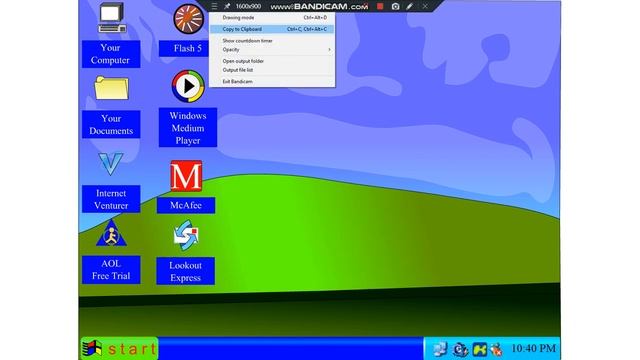Close the Bandicam recording bar
Viewport: 640px width, 360px height.
[425, 6]
